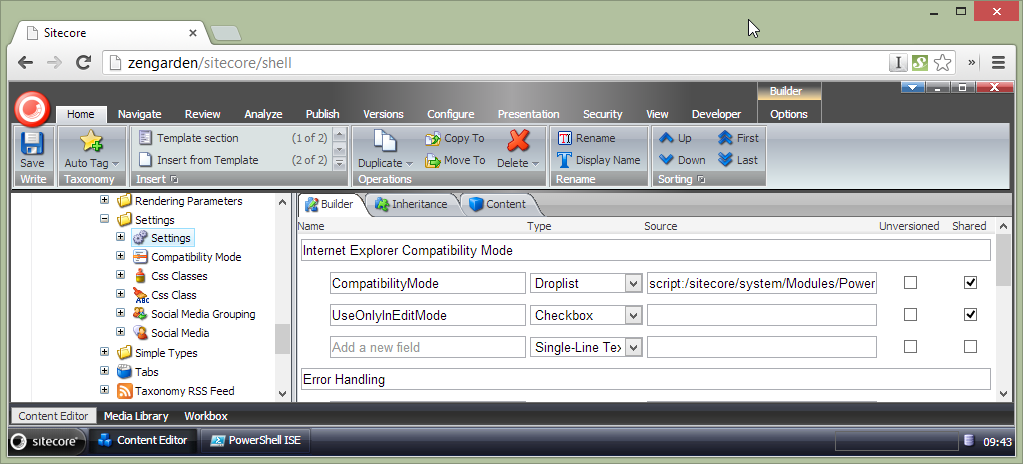Click the Sitecore red logo button

(x=31, y=107)
